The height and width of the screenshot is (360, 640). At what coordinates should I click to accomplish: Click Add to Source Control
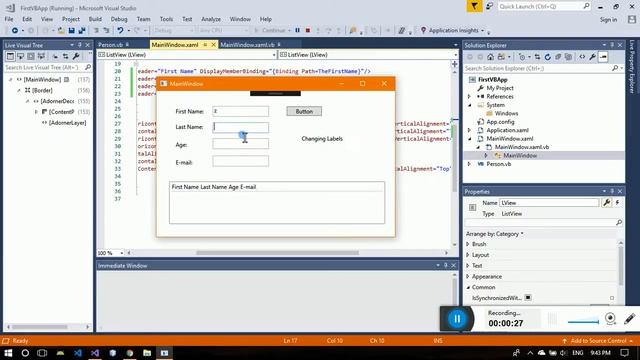598,340
